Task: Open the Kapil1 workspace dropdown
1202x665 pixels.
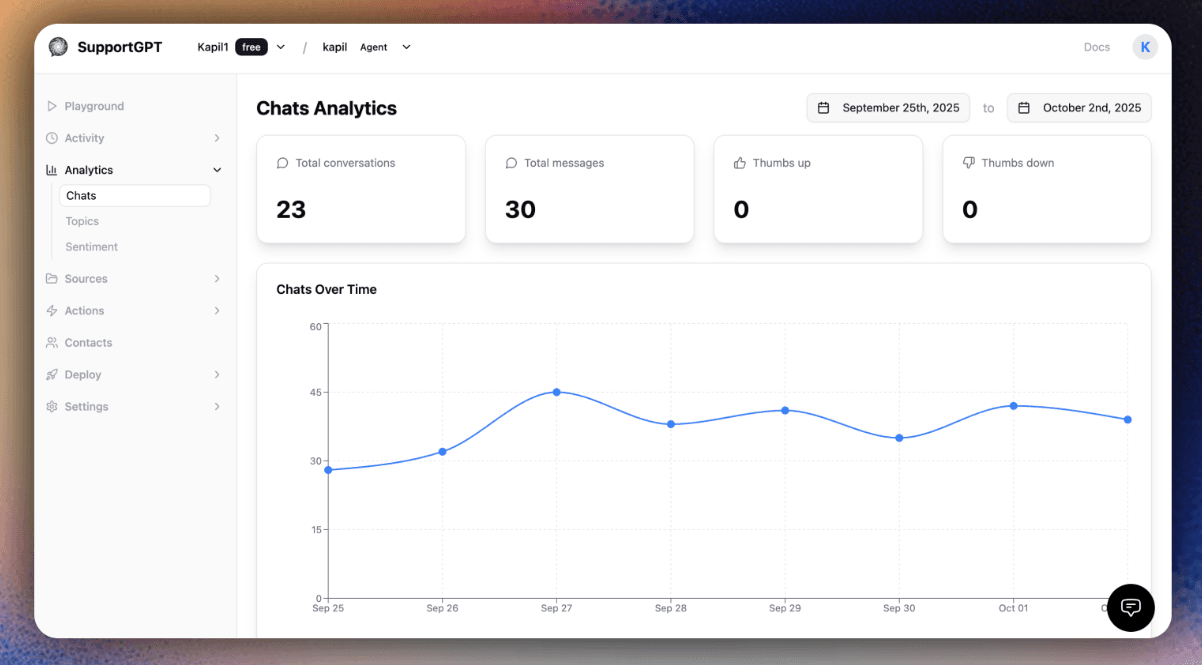Action: (x=280, y=47)
